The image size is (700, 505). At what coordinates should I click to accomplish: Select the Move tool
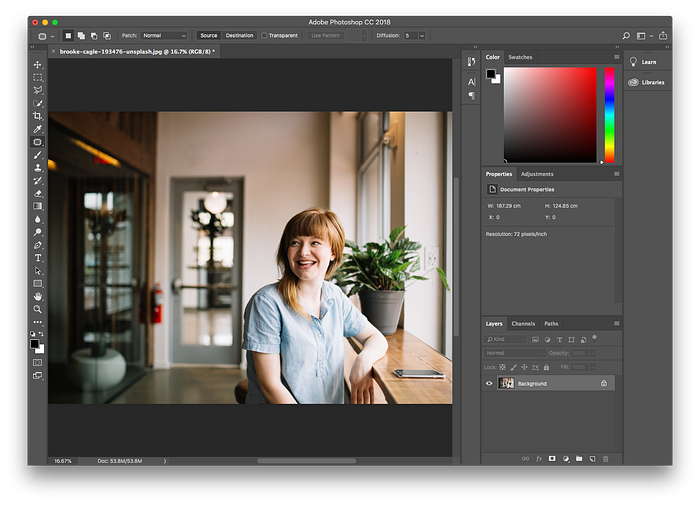coord(38,64)
